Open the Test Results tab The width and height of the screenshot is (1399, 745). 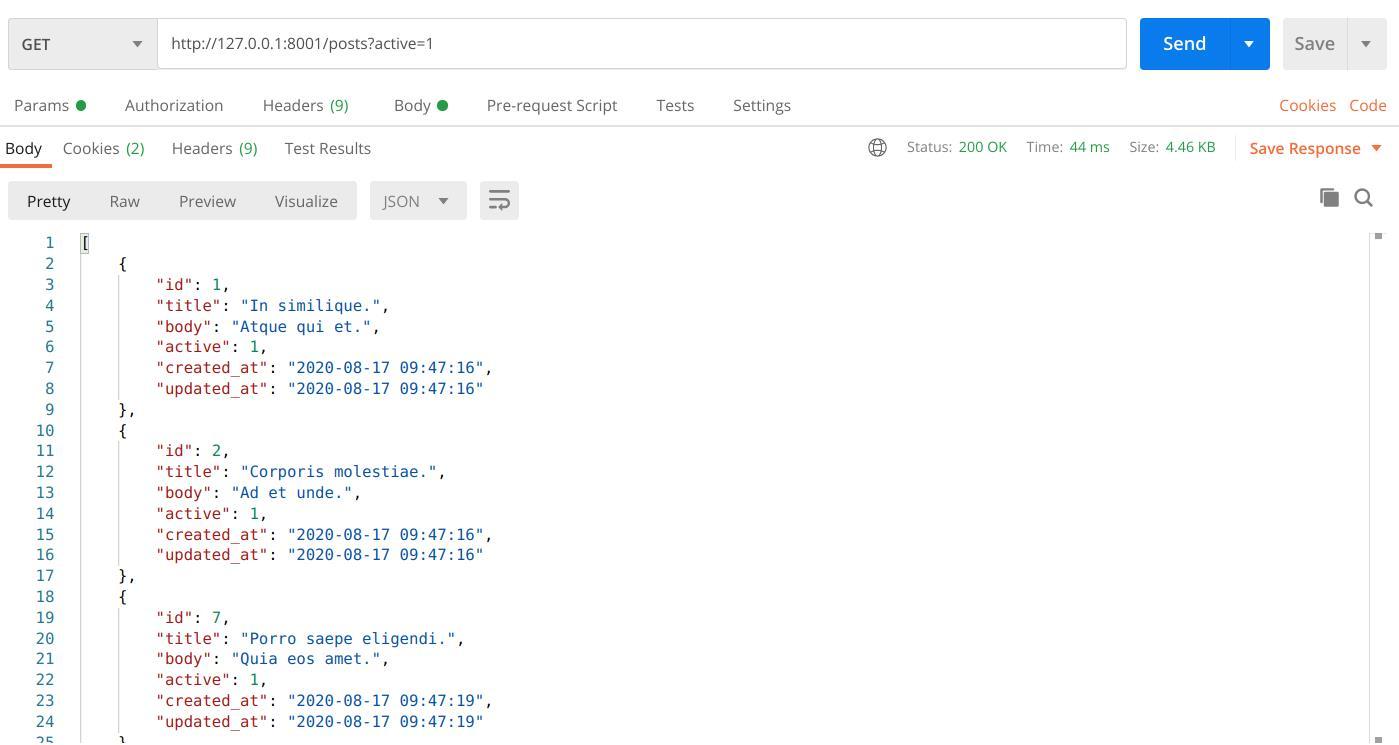tap(328, 148)
